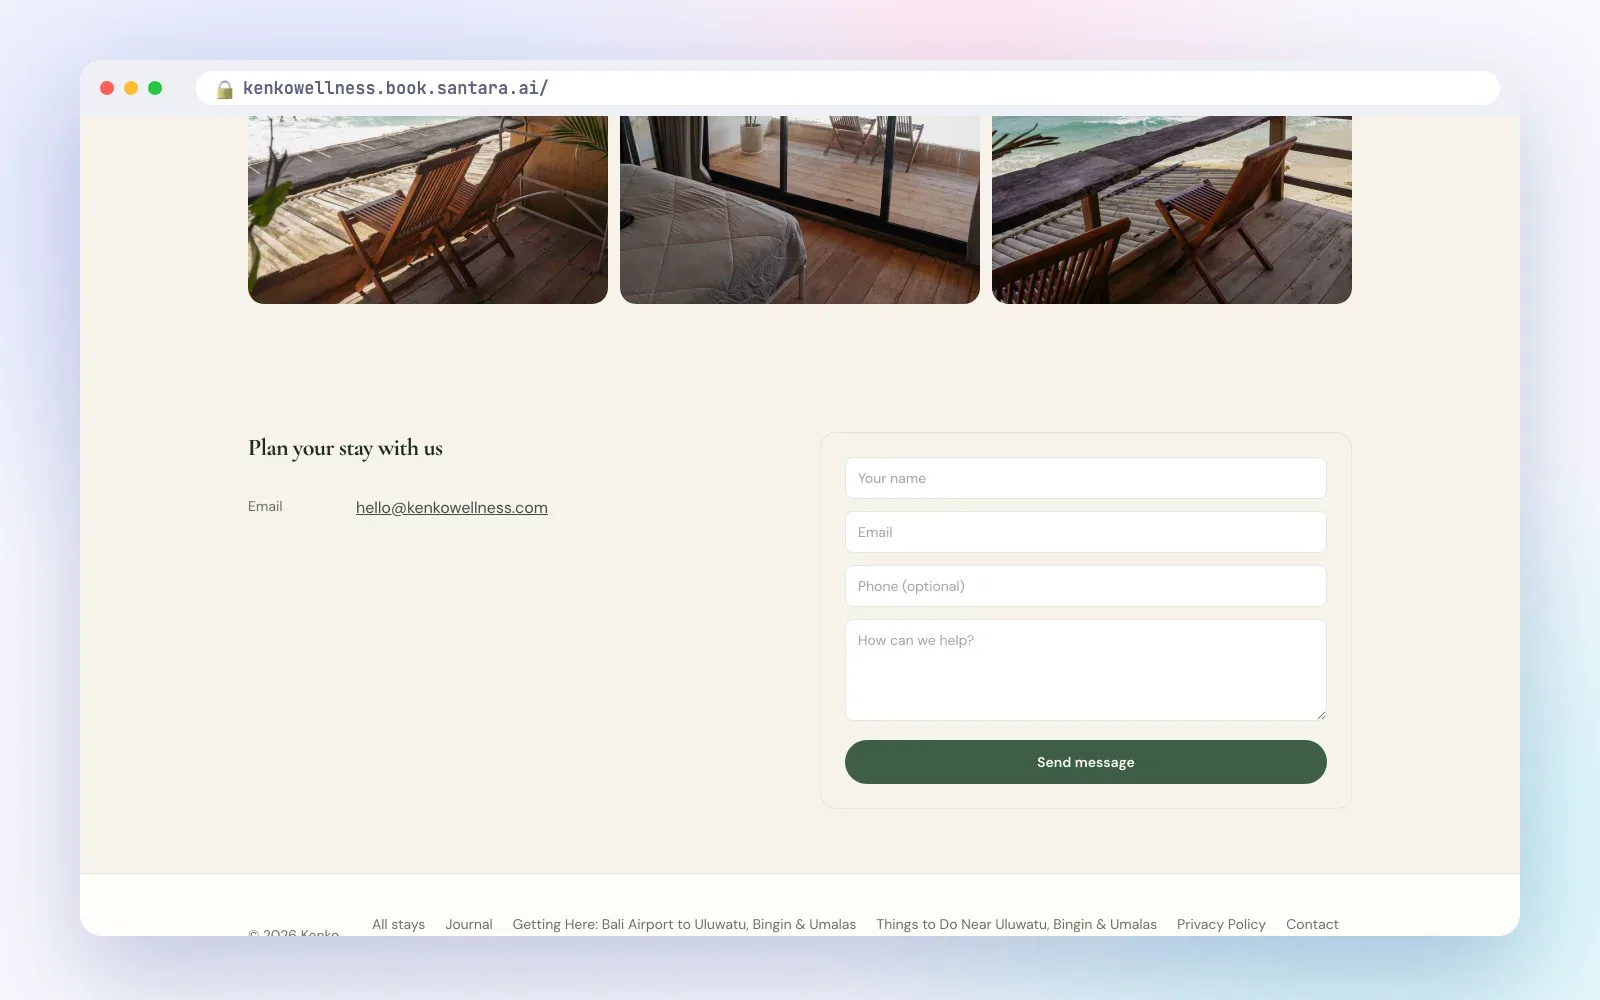1600x1000 pixels.
Task: Click the yellow minimize window button
Action: click(131, 88)
